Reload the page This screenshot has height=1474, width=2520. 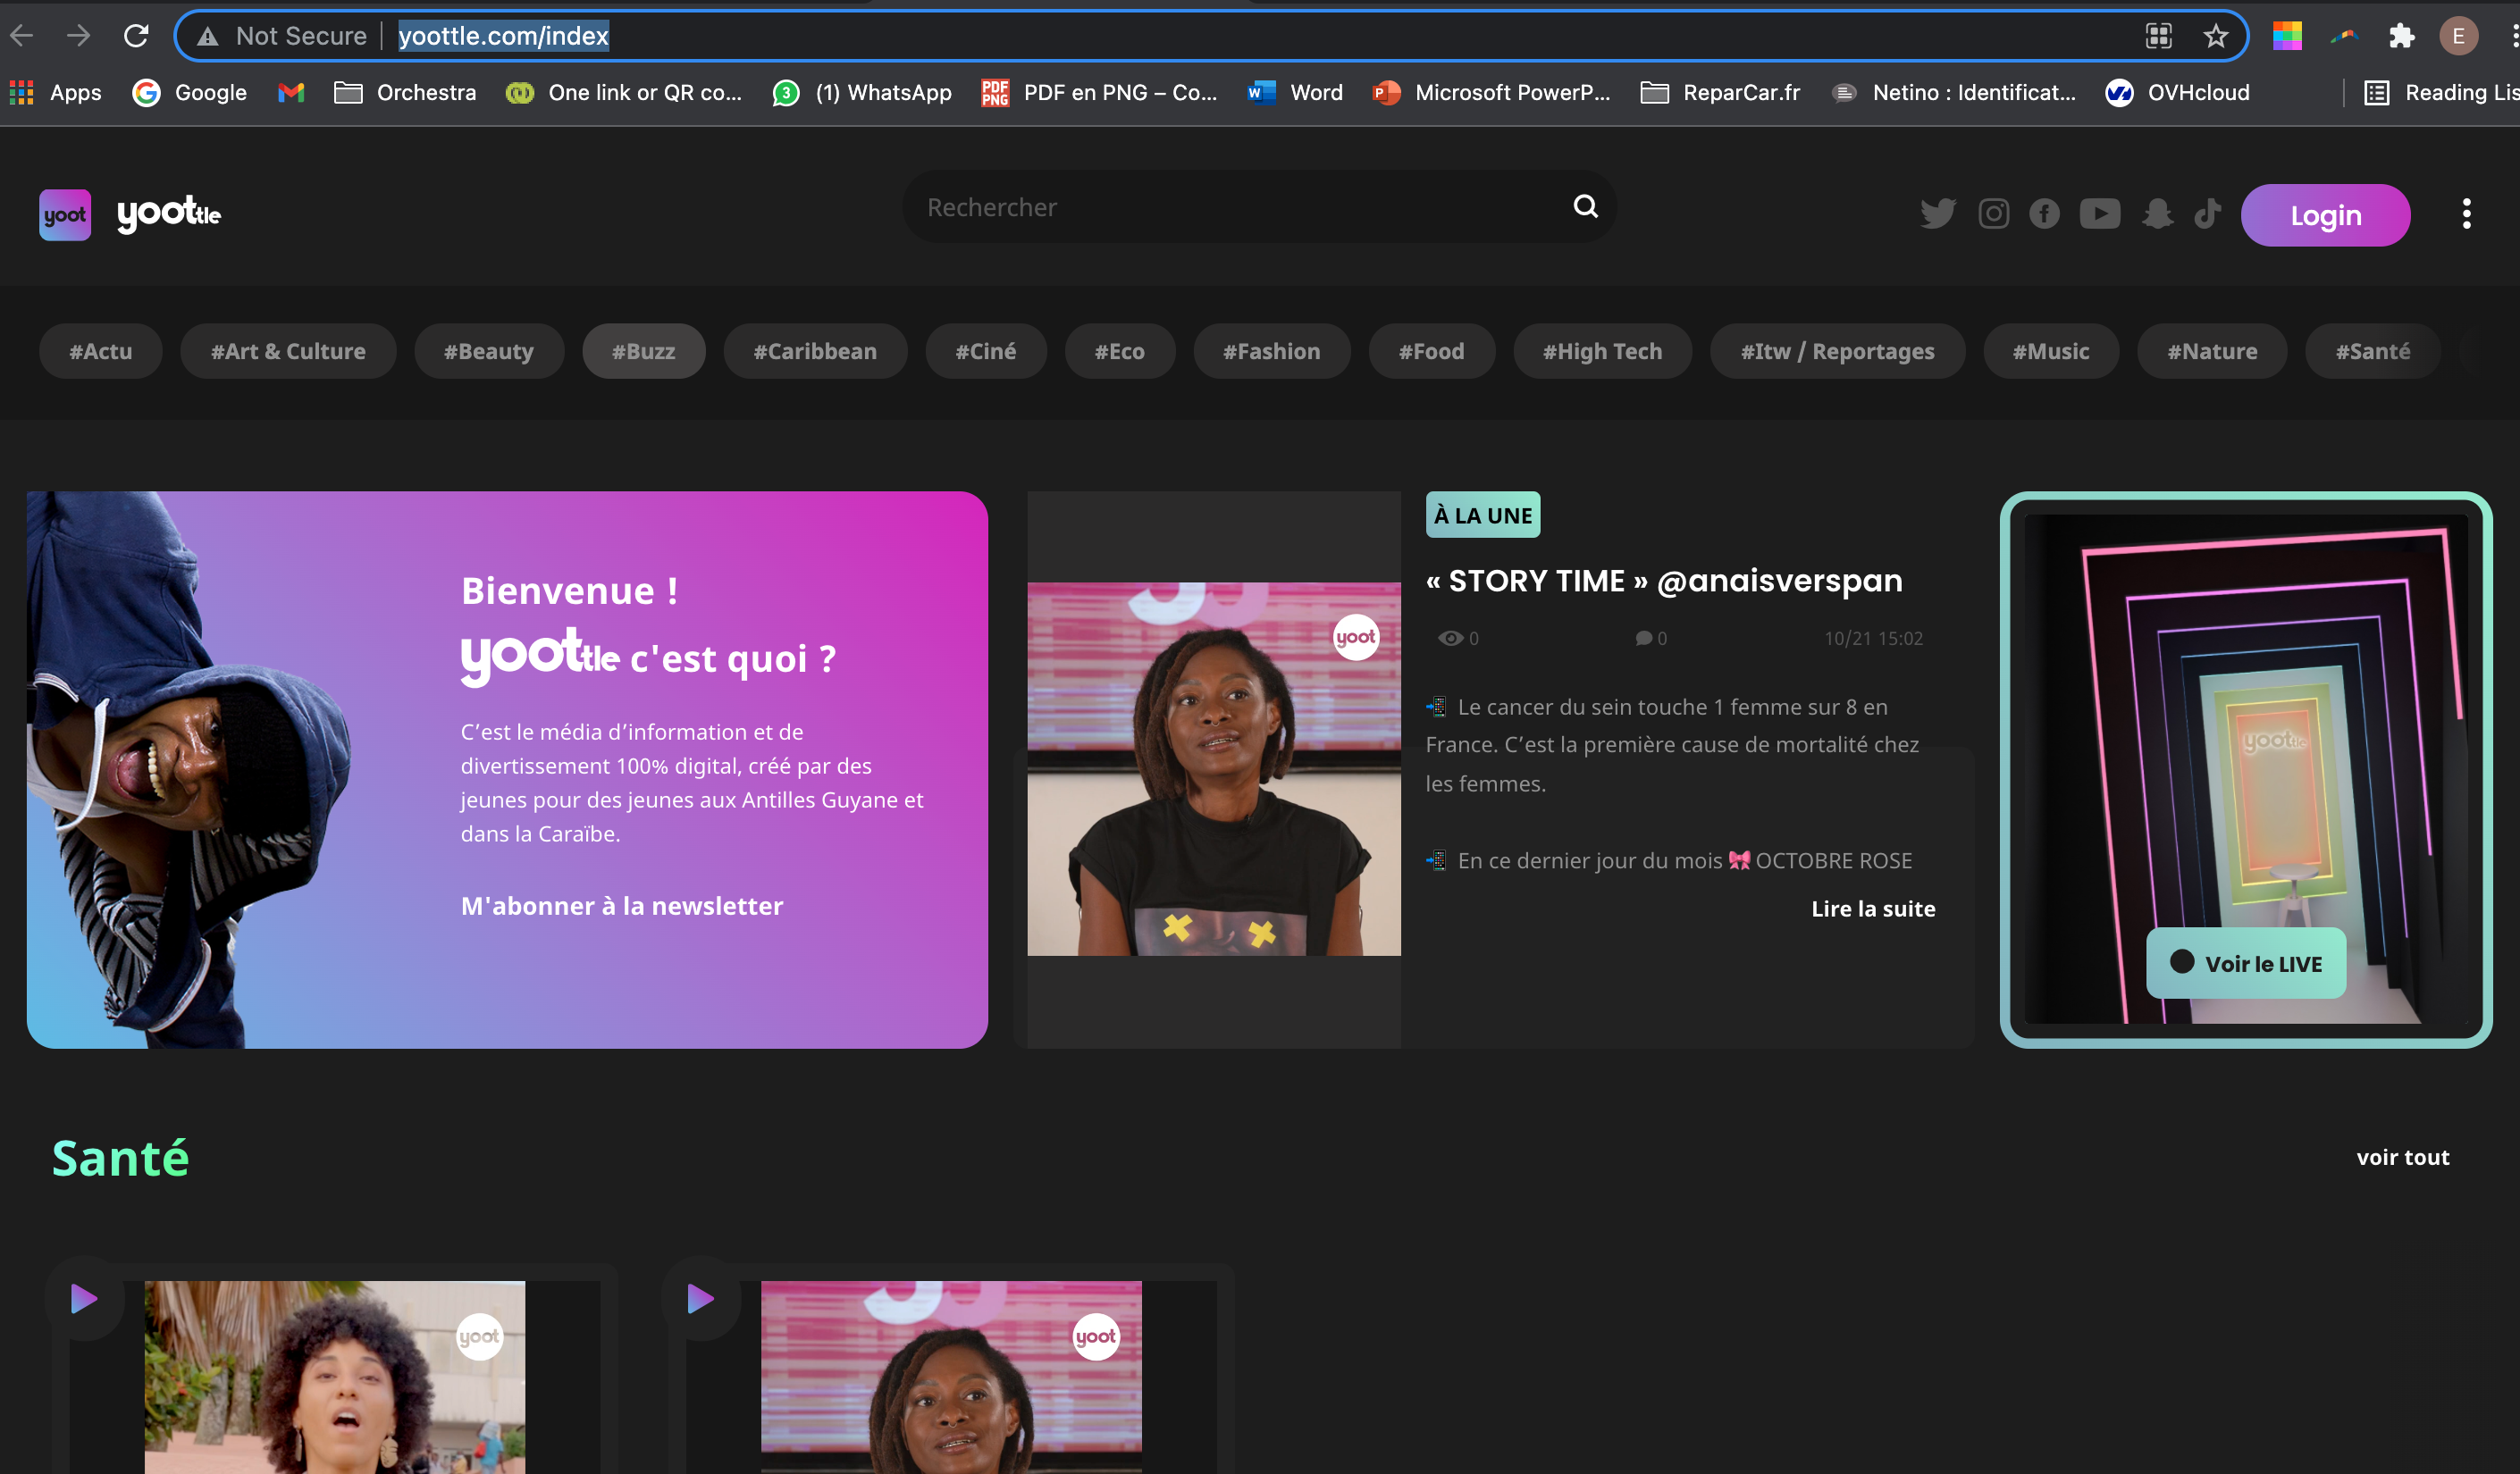click(x=136, y=36)
